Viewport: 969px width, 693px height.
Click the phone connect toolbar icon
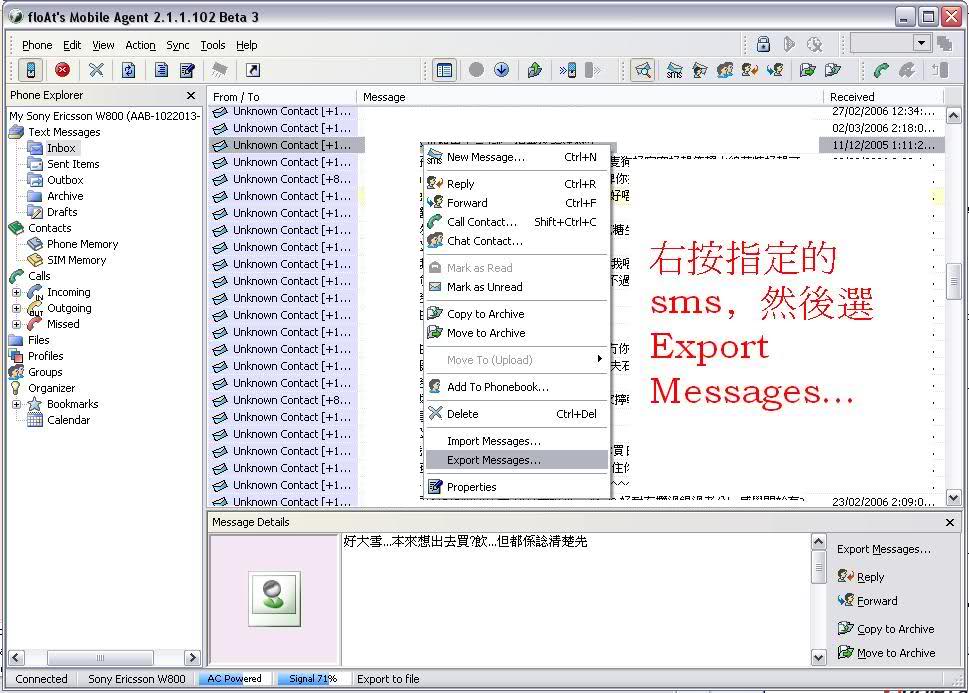point(30,70)
